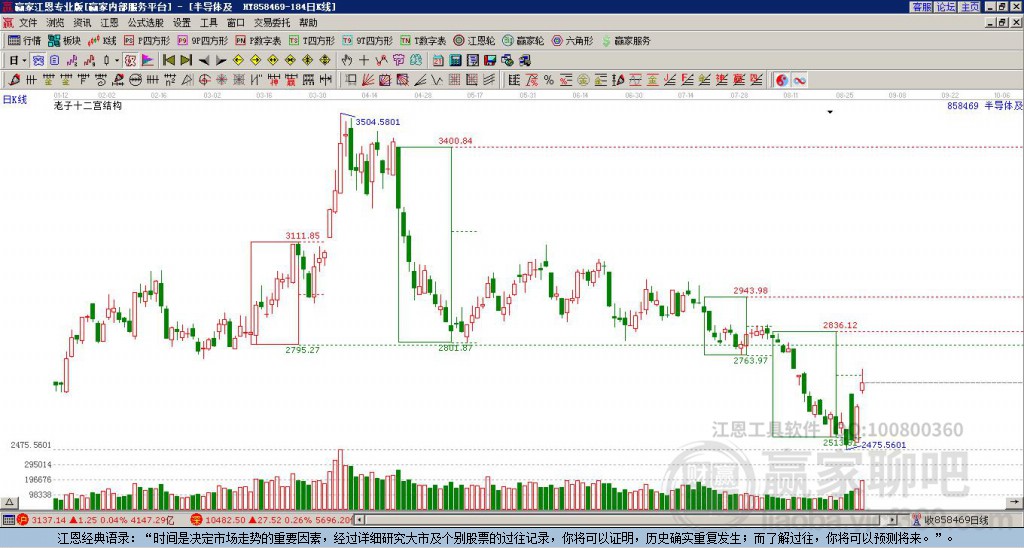Toggle the butterfly-shaped highlighted toolbar button

pyautogui.click(x=39, y=60)
